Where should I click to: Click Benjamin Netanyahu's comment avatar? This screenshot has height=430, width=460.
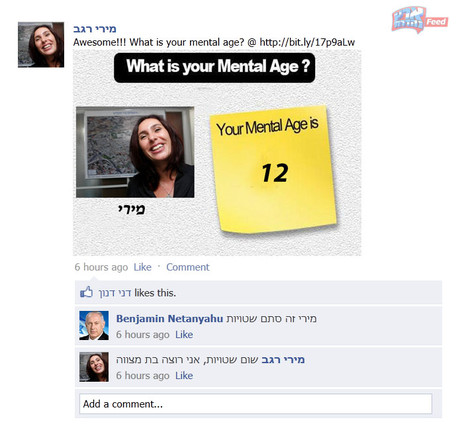[94, 325]
